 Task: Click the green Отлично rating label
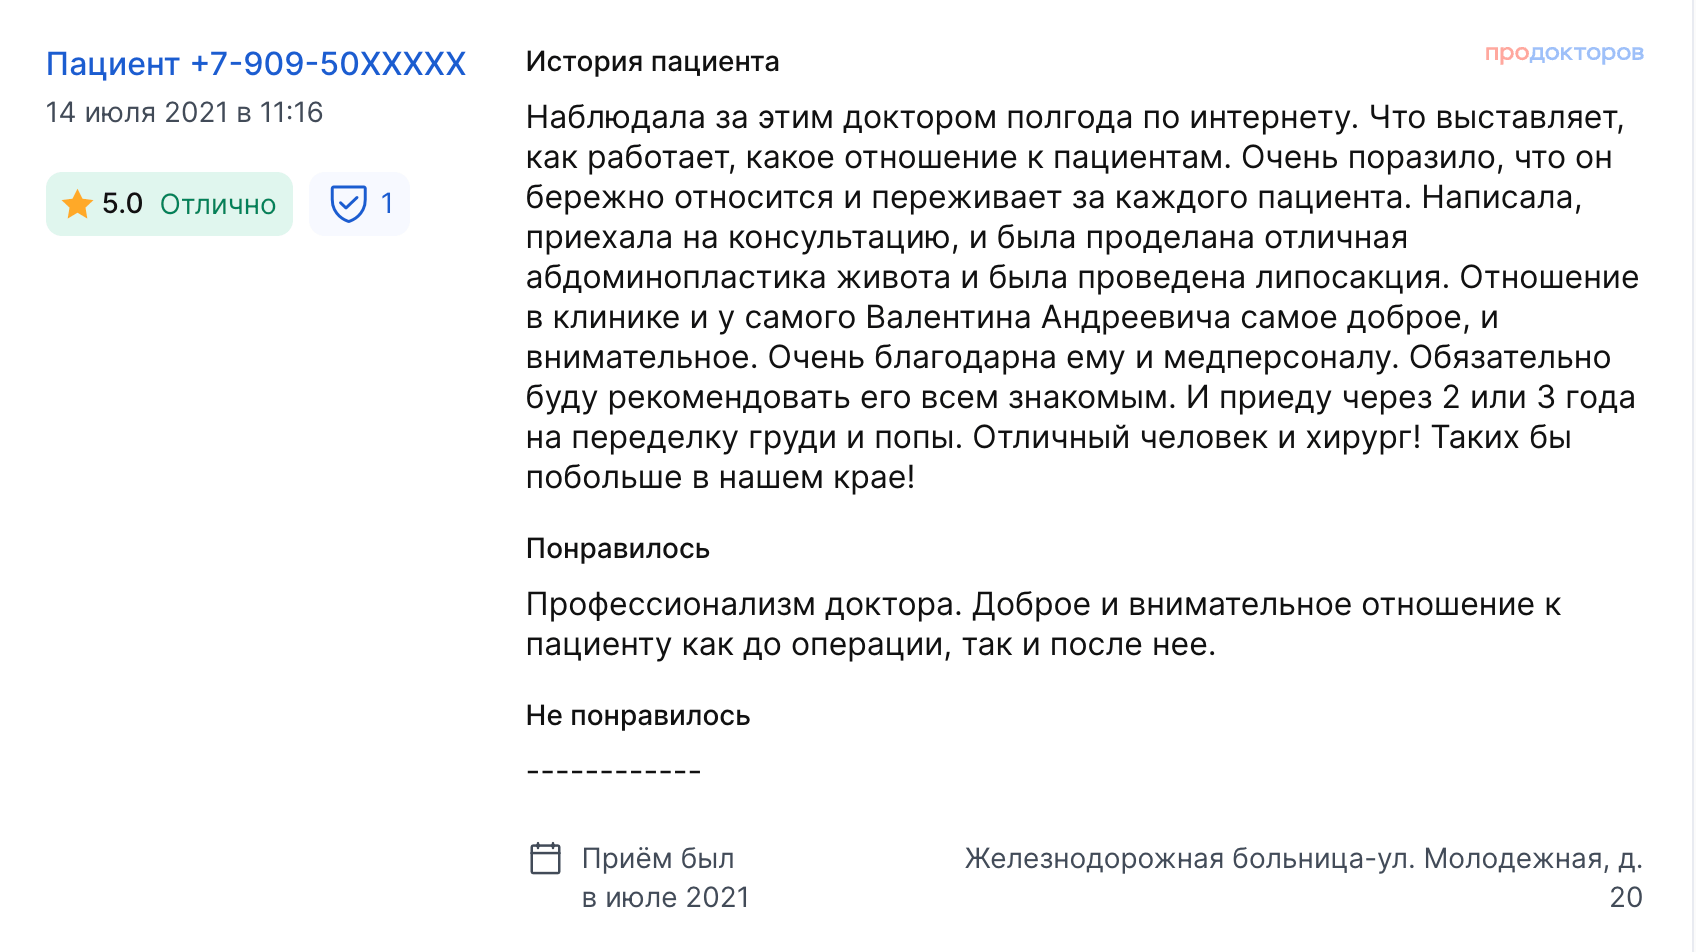click(x=218, y=204)
